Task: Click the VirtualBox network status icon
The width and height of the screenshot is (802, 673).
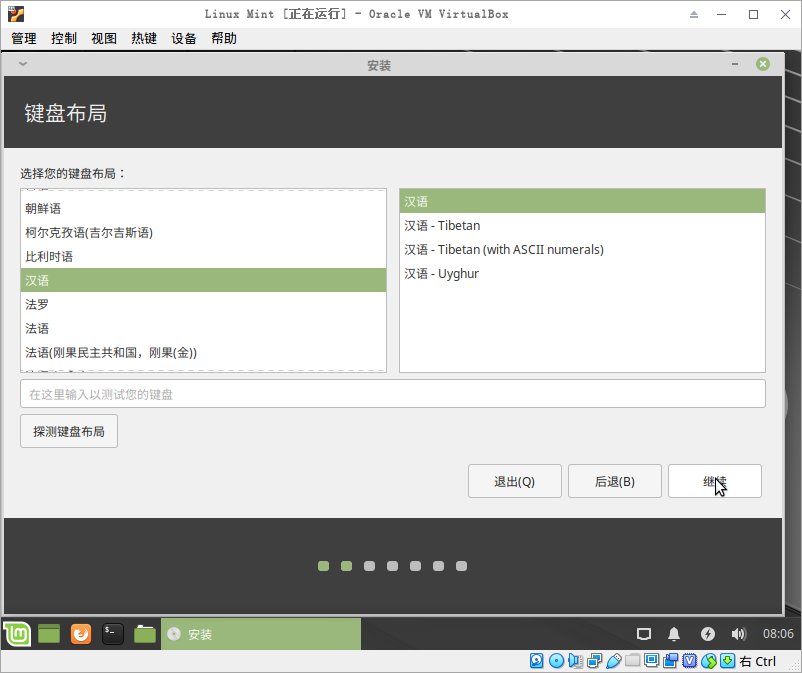Action: click(596, 660)
